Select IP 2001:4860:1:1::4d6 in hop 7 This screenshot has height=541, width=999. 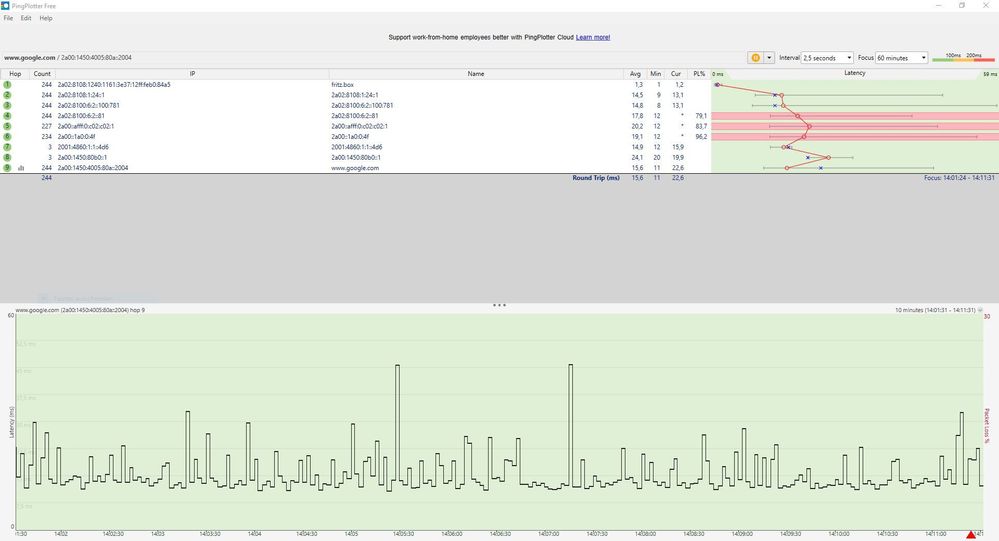tap(83, 147)
